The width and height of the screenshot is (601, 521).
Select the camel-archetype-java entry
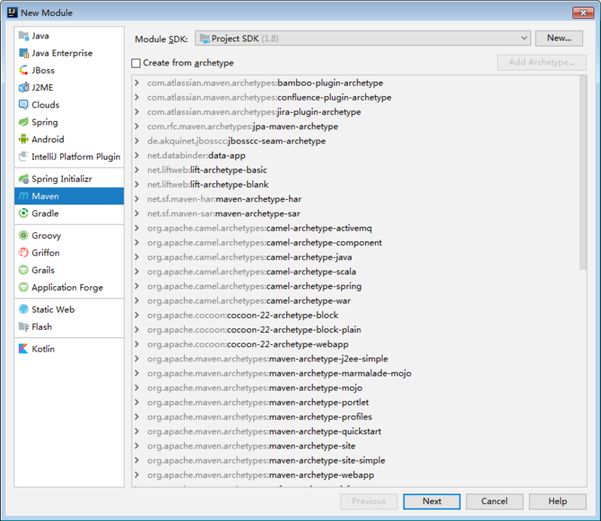tap(250, 257)
